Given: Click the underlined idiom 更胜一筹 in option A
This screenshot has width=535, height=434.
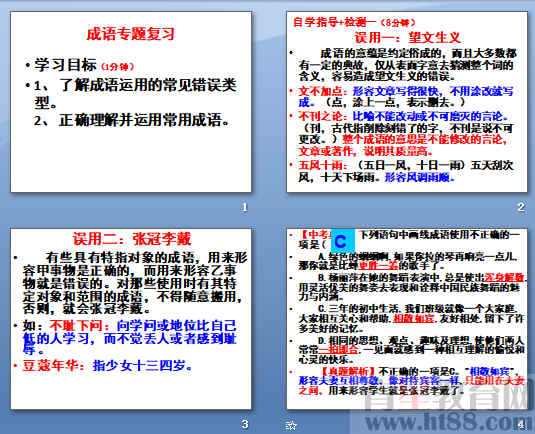Looking at the screenshot, I should click(378, 265).
